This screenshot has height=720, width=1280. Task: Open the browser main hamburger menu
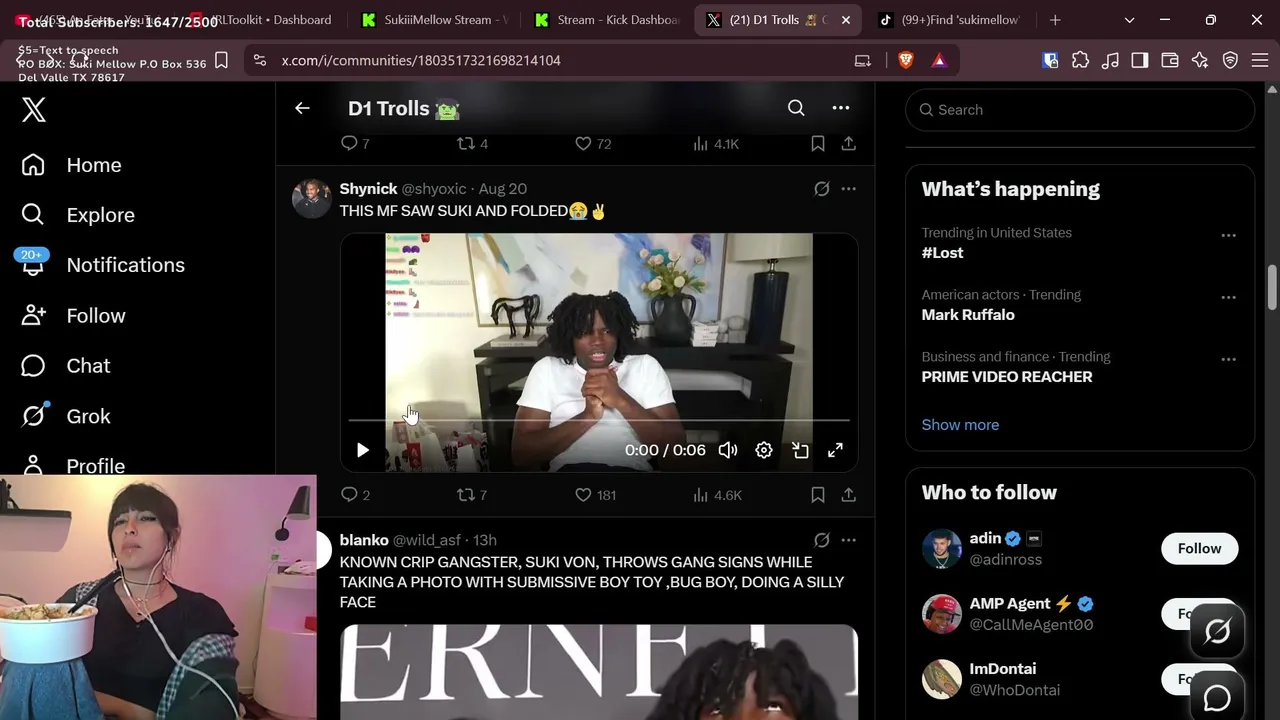coord(1260,61)
